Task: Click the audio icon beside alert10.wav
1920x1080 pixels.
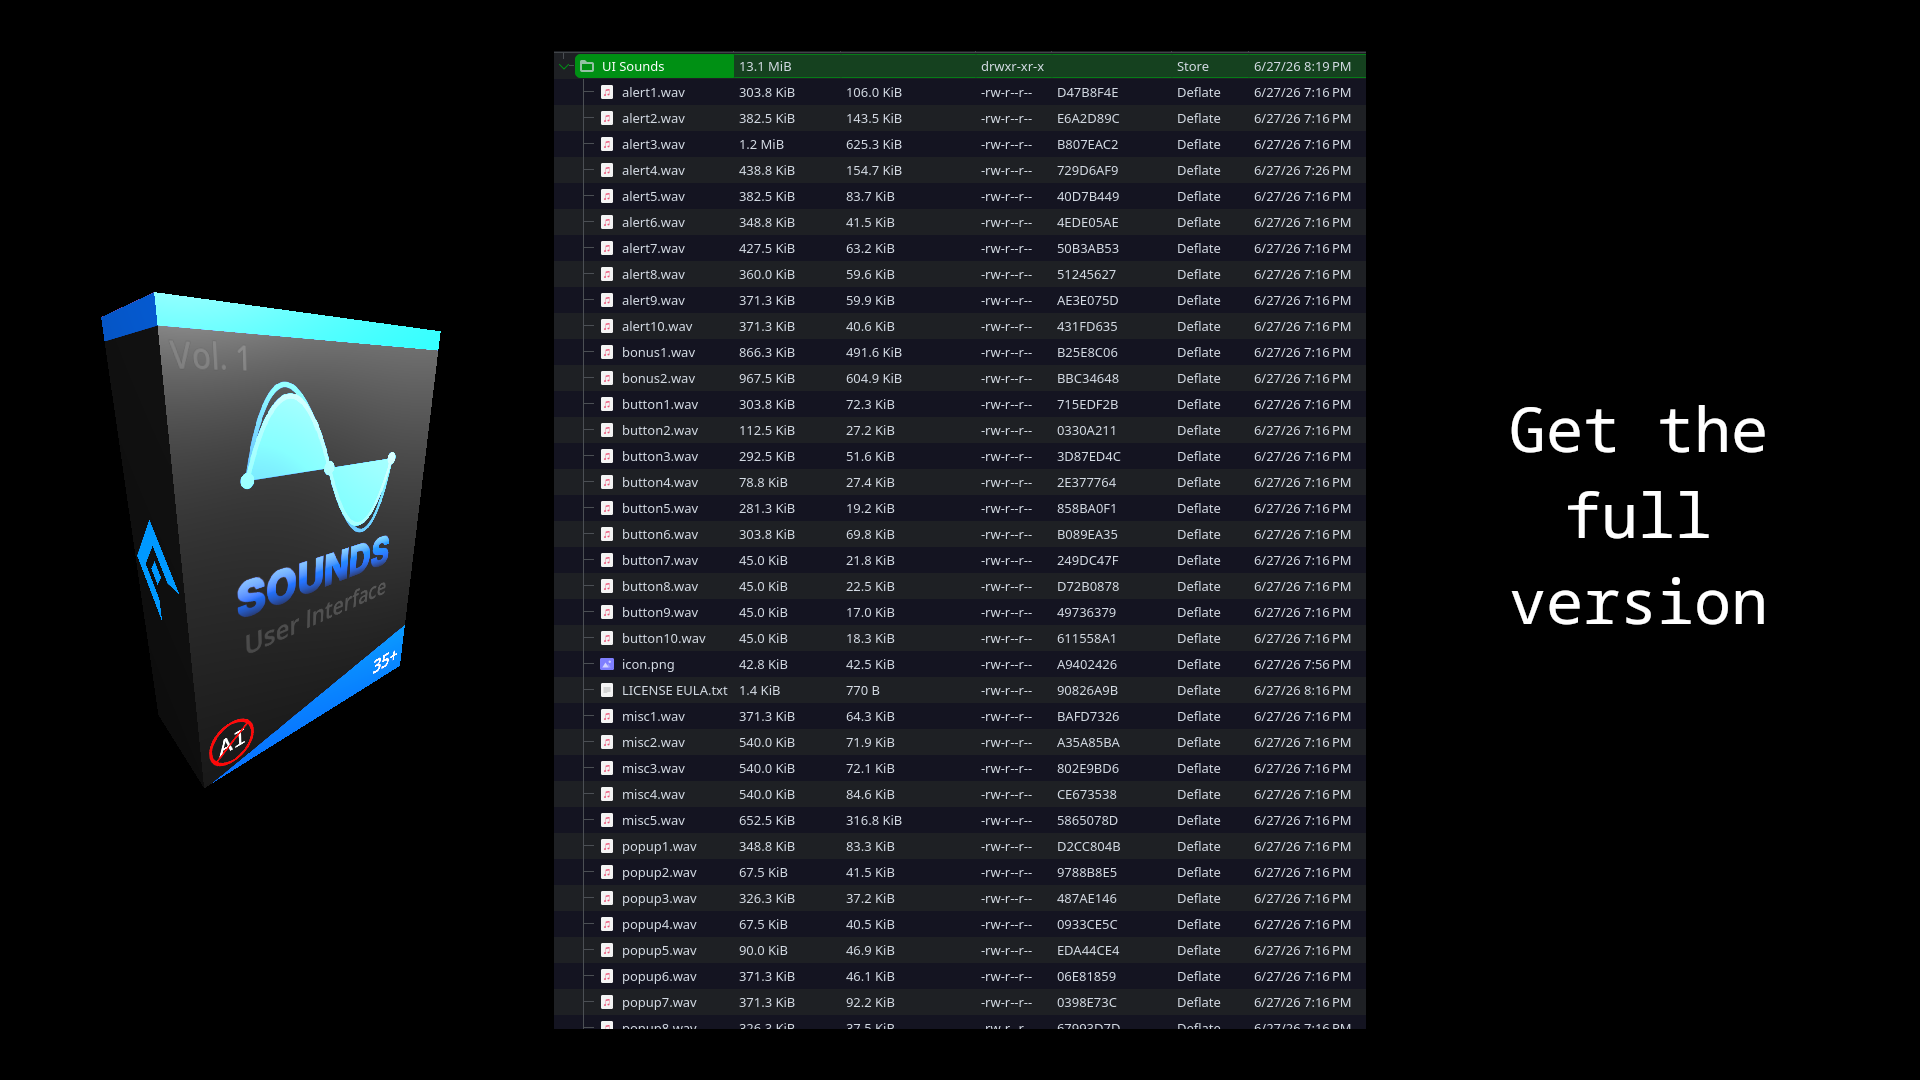Action: pos(606,326)
